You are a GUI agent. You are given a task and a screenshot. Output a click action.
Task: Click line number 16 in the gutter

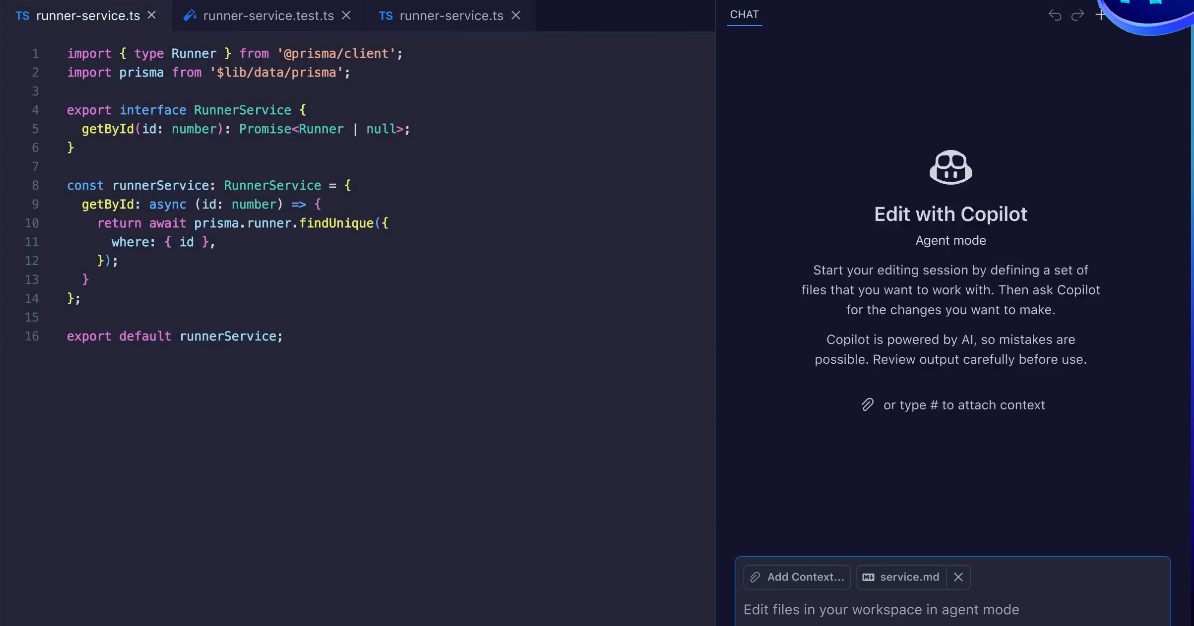[31, 336]
